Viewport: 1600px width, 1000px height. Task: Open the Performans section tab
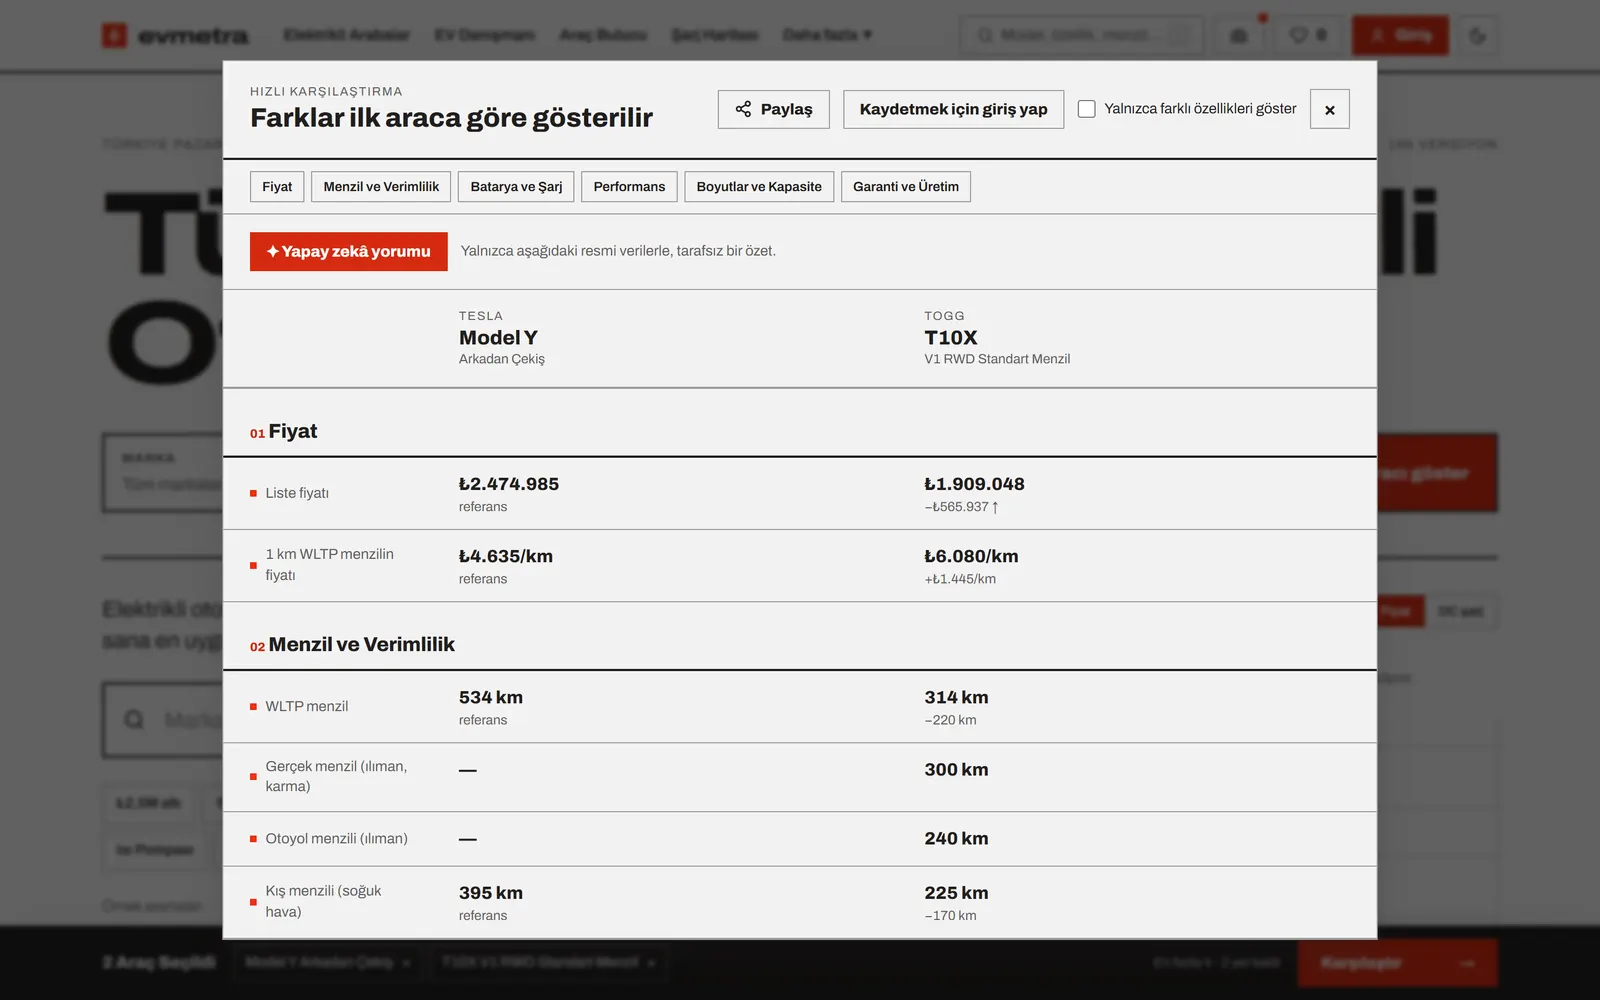coord(629,187)
